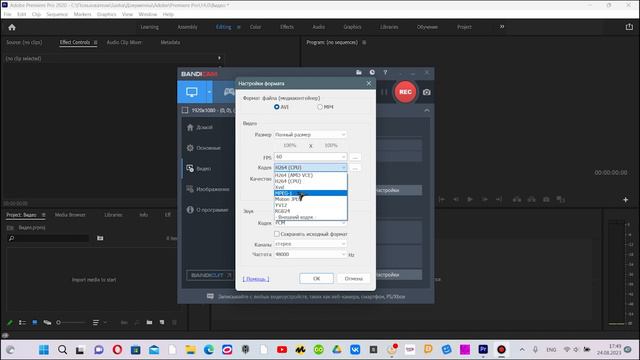Open Program monitor button editor plus icon

pos(625,200)
